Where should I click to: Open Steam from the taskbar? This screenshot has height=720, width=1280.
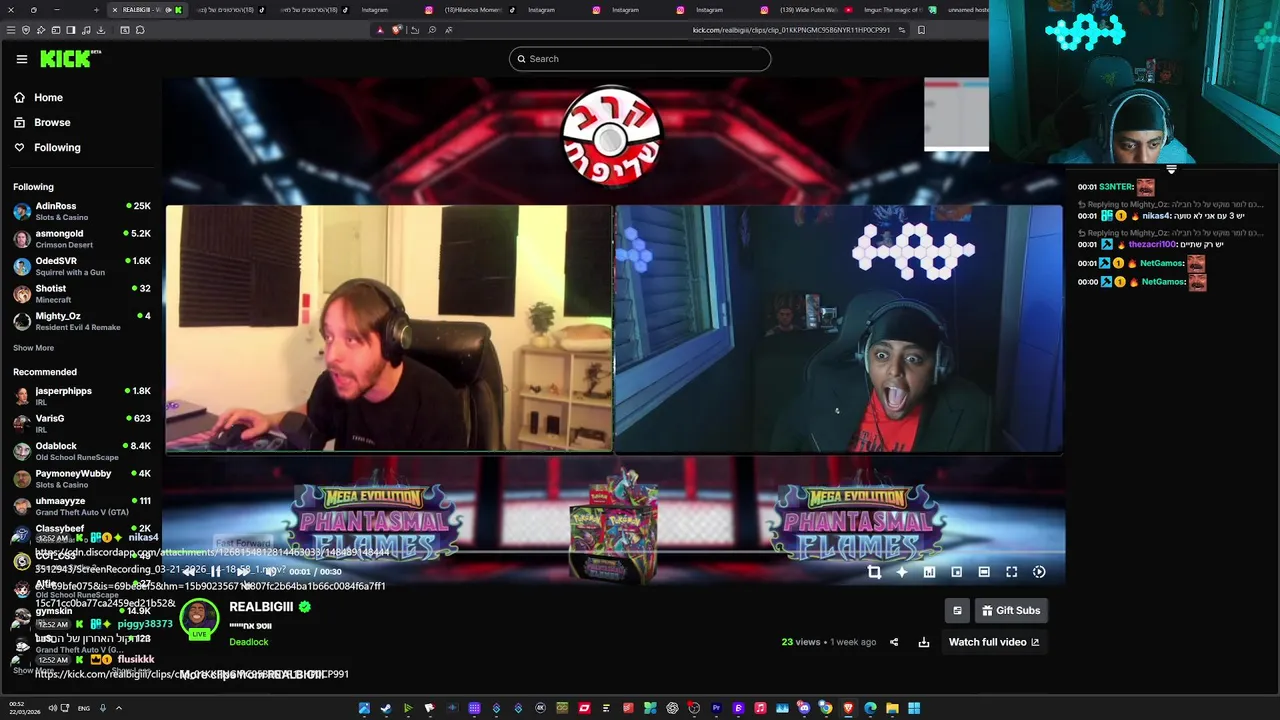386,708
